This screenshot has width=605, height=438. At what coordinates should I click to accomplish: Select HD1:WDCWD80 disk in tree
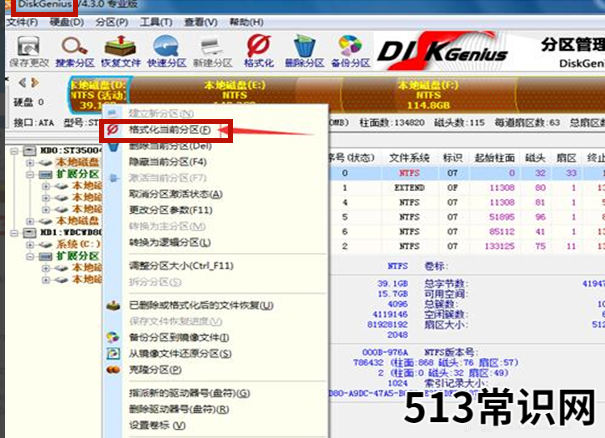(x=71, y=232)
